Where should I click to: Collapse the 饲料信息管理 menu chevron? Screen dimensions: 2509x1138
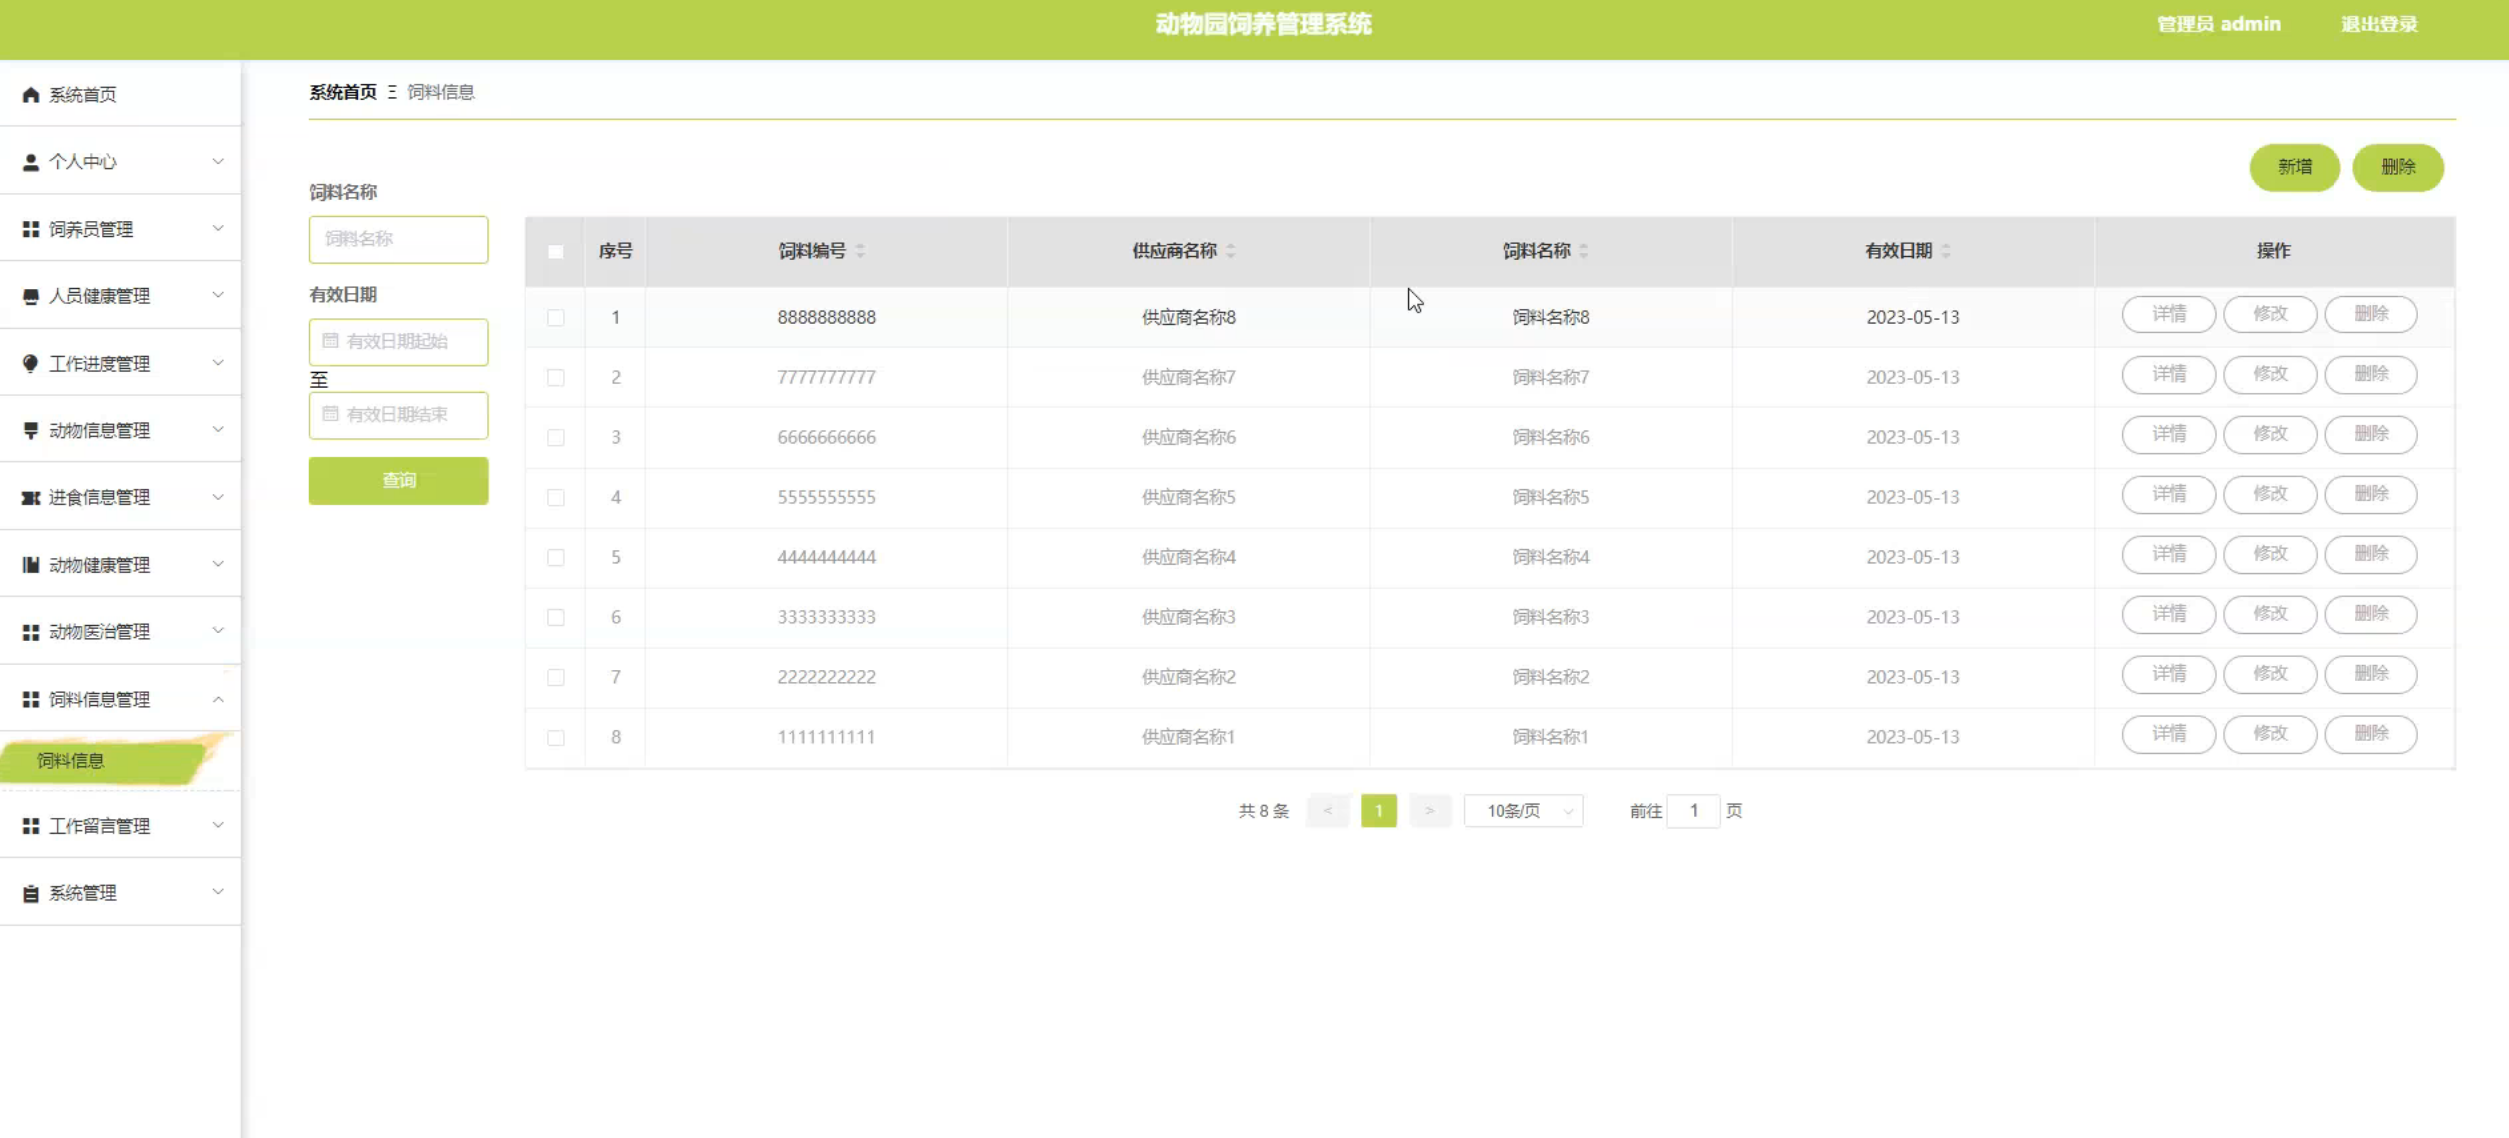[x=218, y=700]
